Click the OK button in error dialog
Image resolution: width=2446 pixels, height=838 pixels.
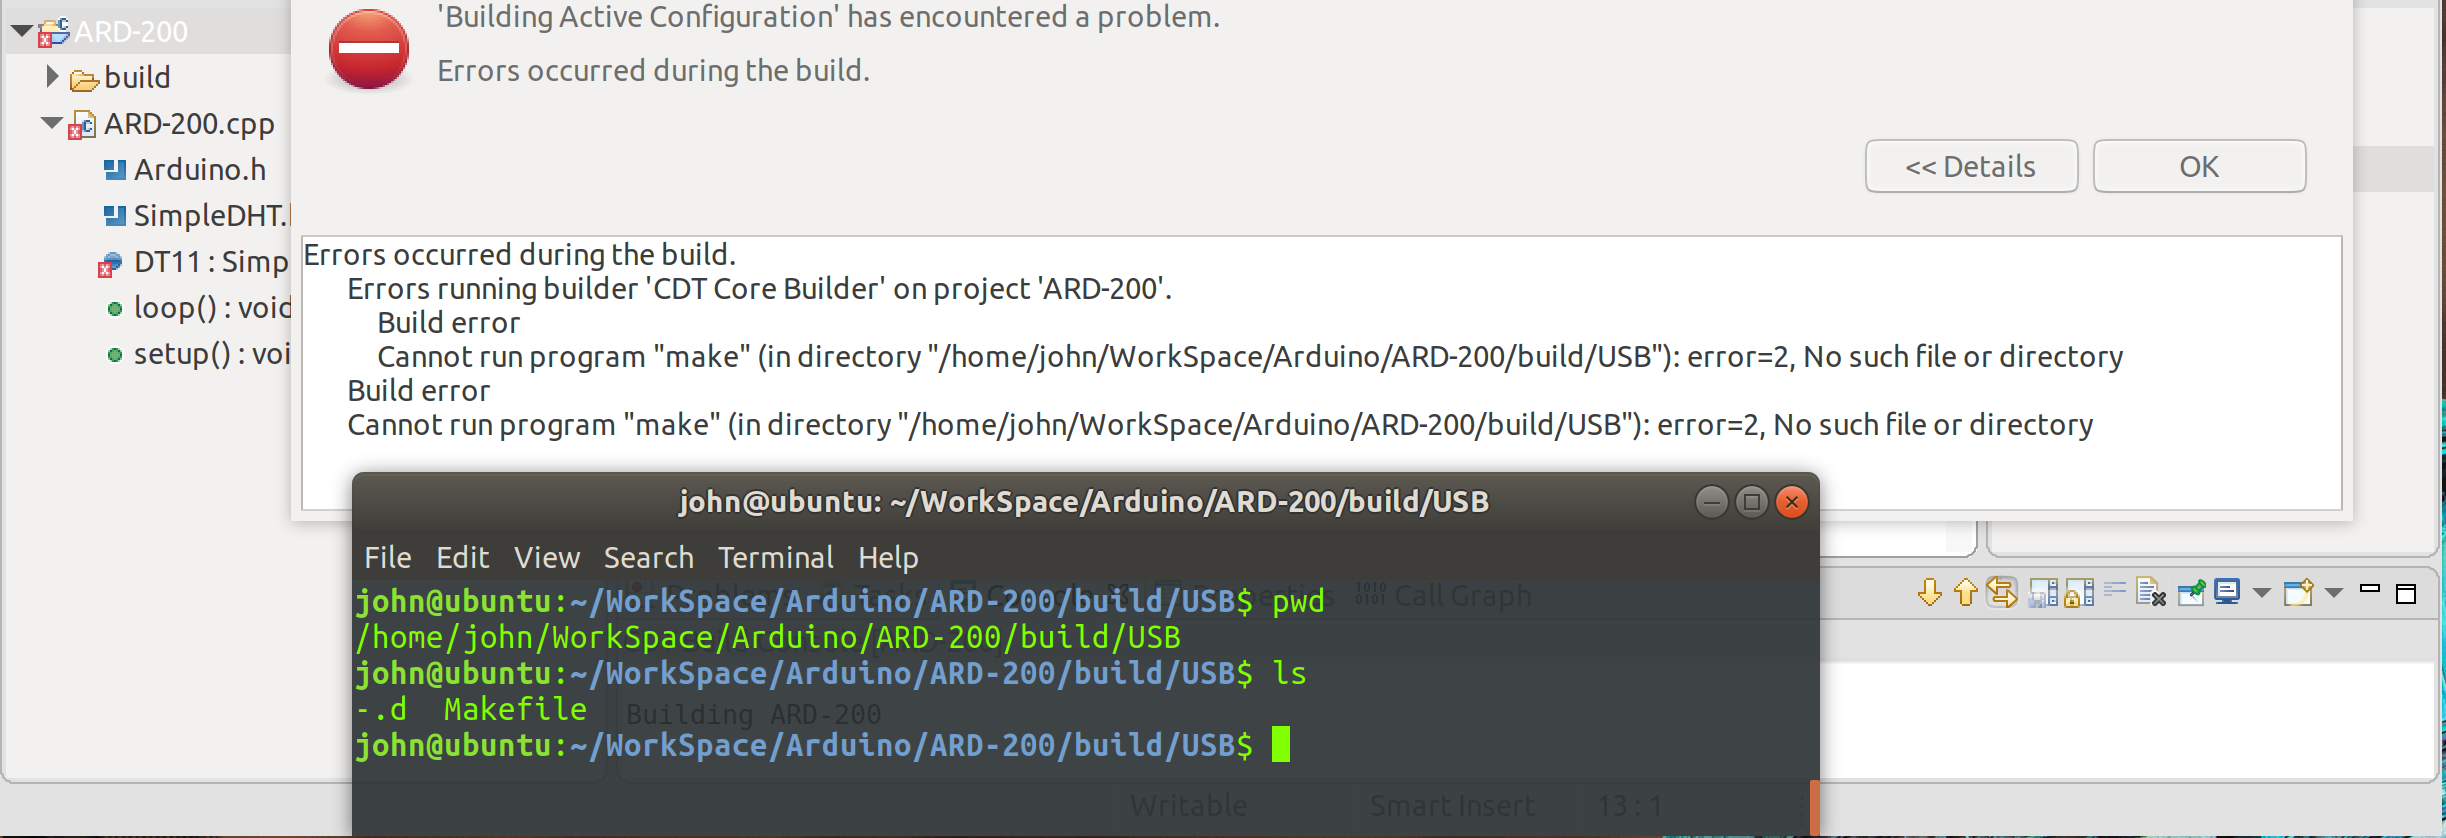(2199, 166)
